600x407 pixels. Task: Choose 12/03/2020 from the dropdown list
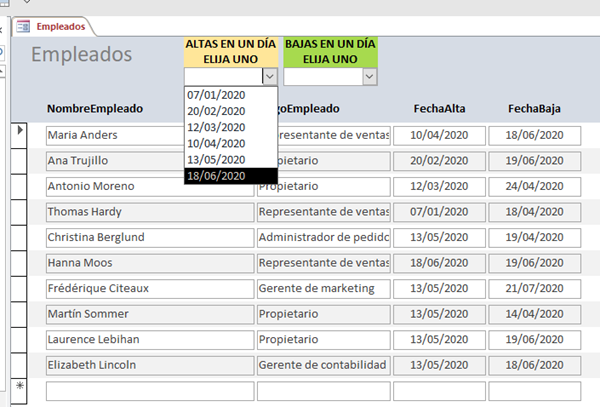[x=231, y=127]
